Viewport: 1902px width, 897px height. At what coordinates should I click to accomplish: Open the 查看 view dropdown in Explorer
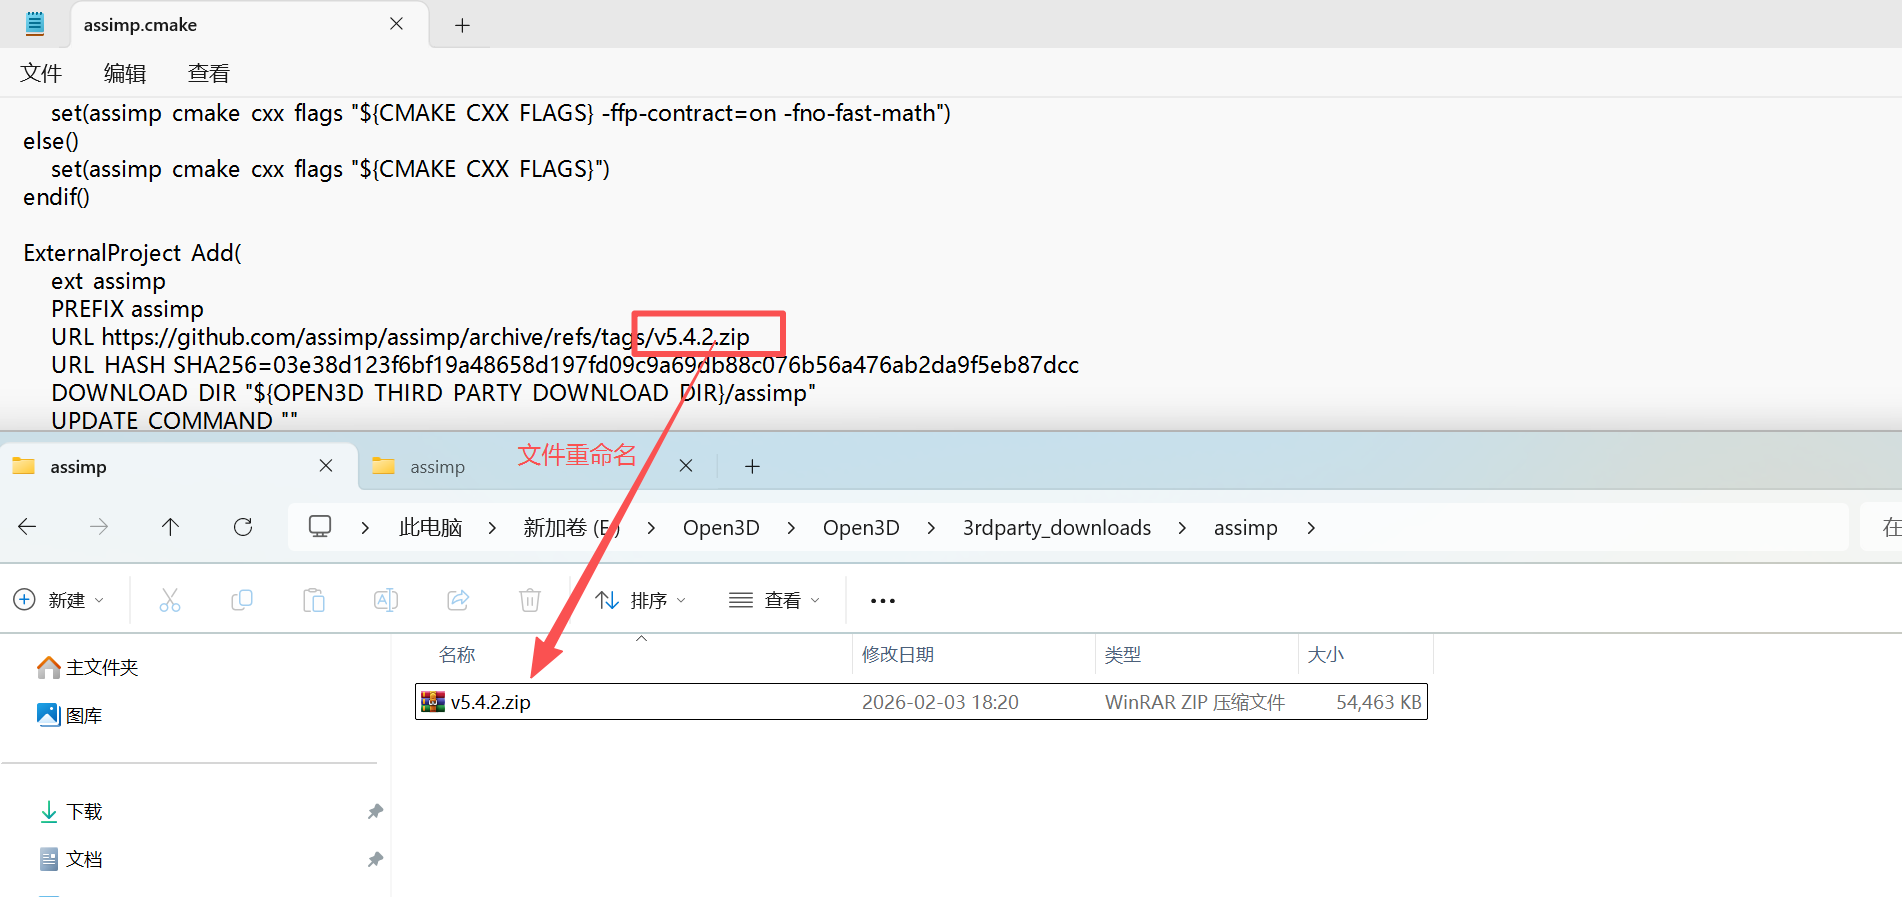point(775,600)
